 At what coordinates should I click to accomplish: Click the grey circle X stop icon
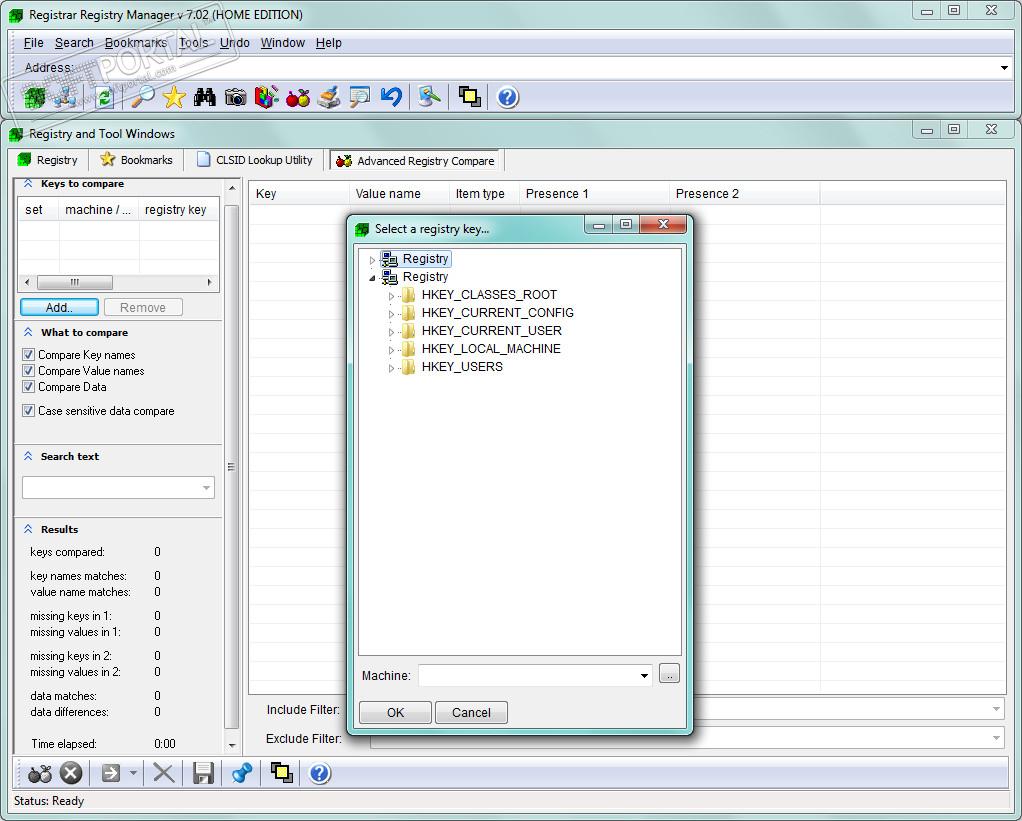(71, 773)
